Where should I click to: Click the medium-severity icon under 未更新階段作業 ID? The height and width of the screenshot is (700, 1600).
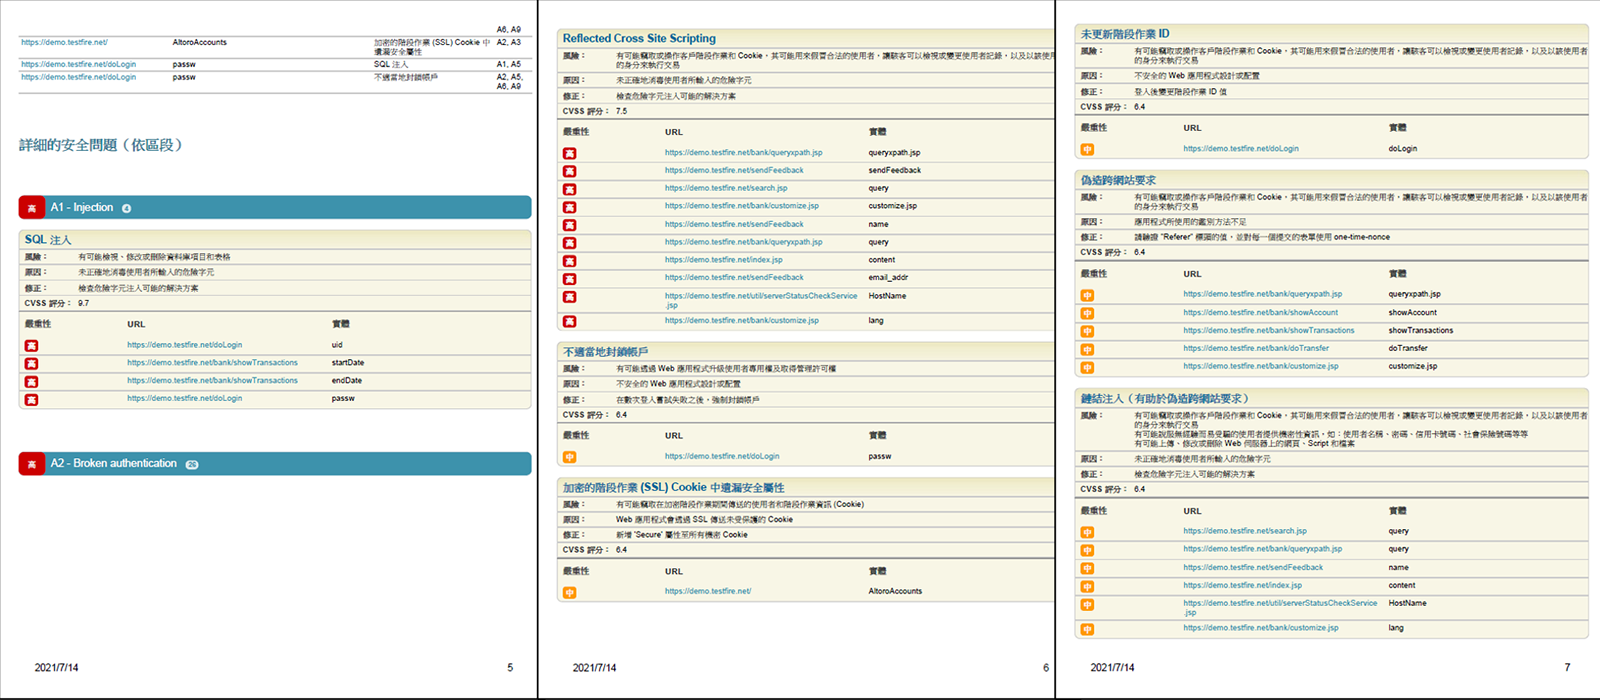tap(1087, 150)
